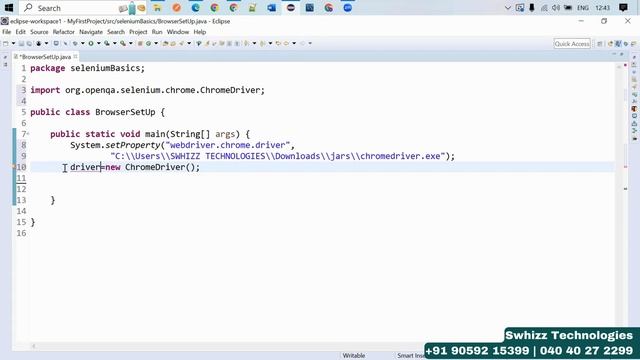
Task: Click the Last Edit Location icon
Action: pos(278,43)
